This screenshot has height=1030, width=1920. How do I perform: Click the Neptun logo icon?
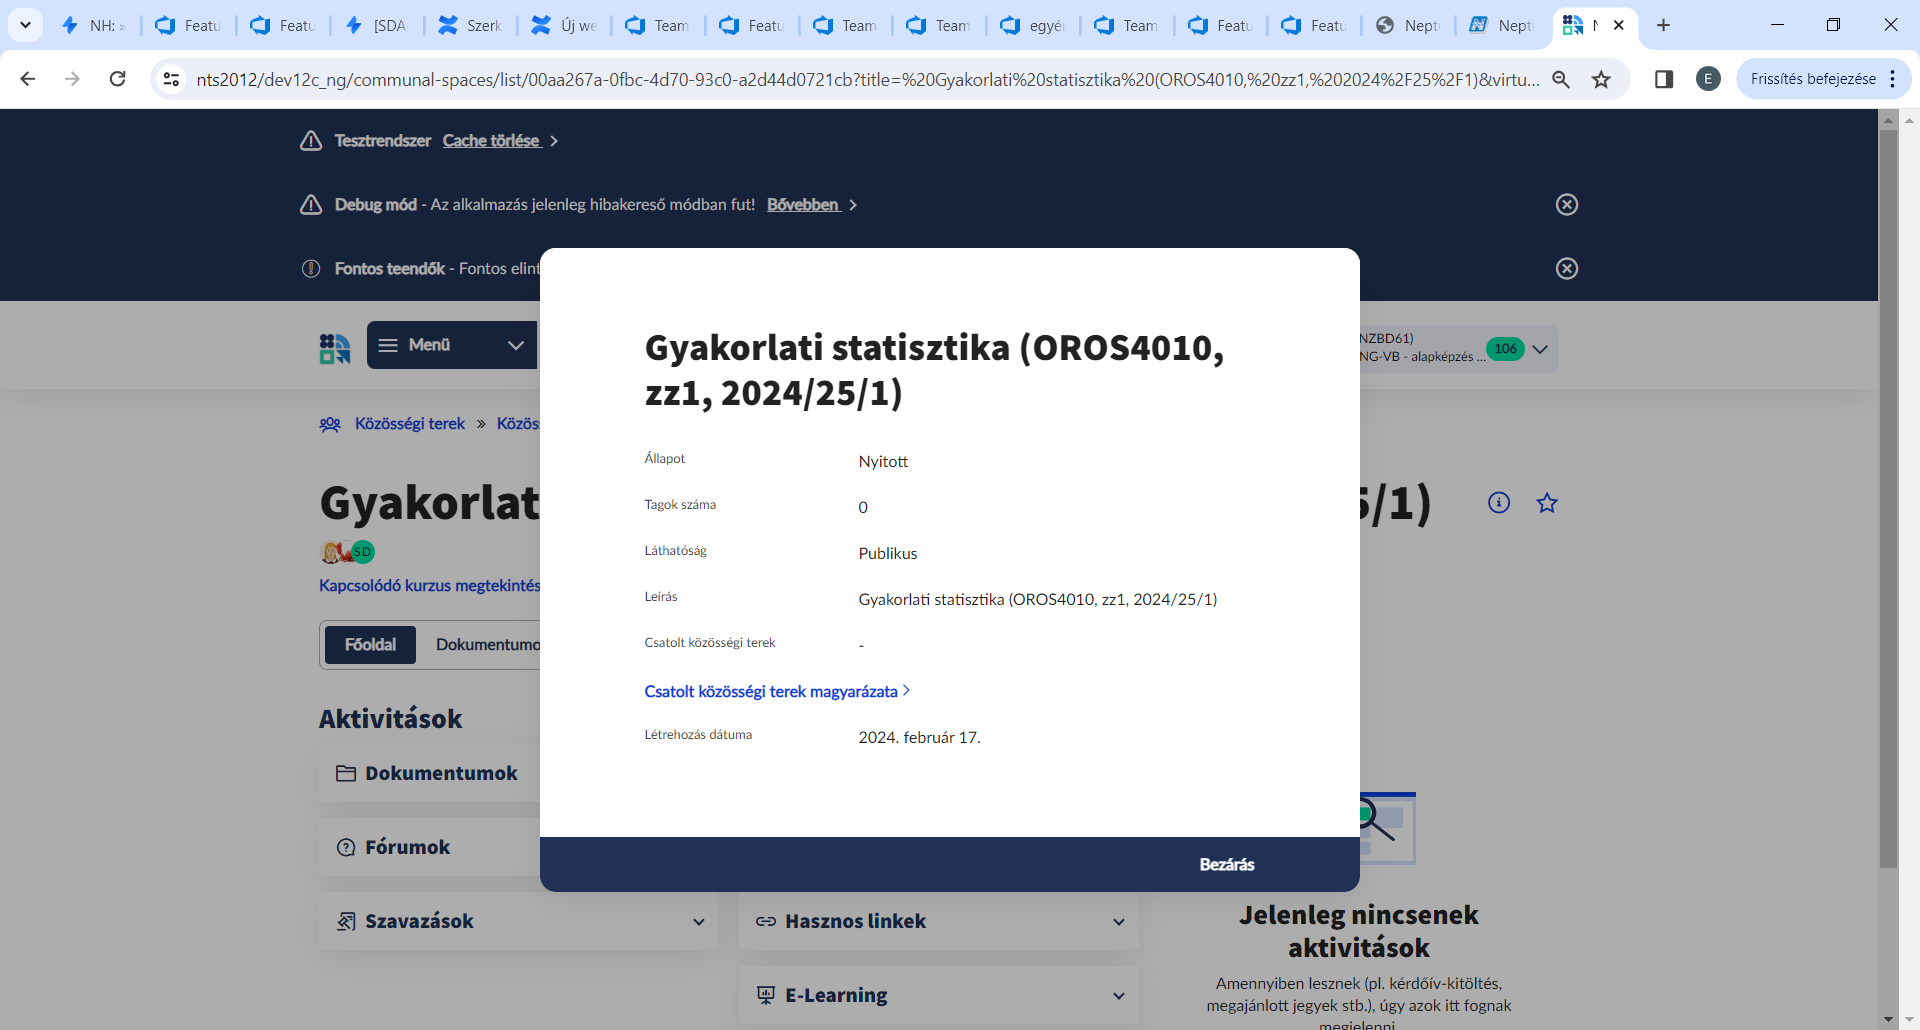point(335,348)
